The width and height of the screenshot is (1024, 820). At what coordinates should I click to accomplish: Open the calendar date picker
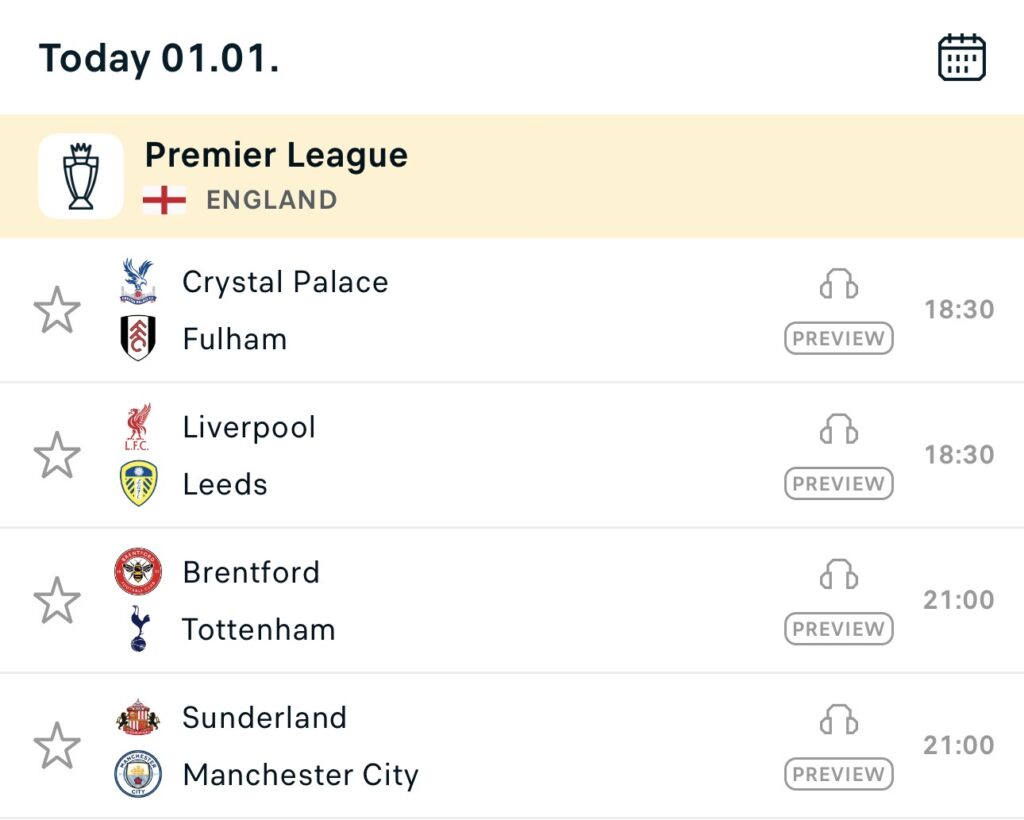point(961,58)
